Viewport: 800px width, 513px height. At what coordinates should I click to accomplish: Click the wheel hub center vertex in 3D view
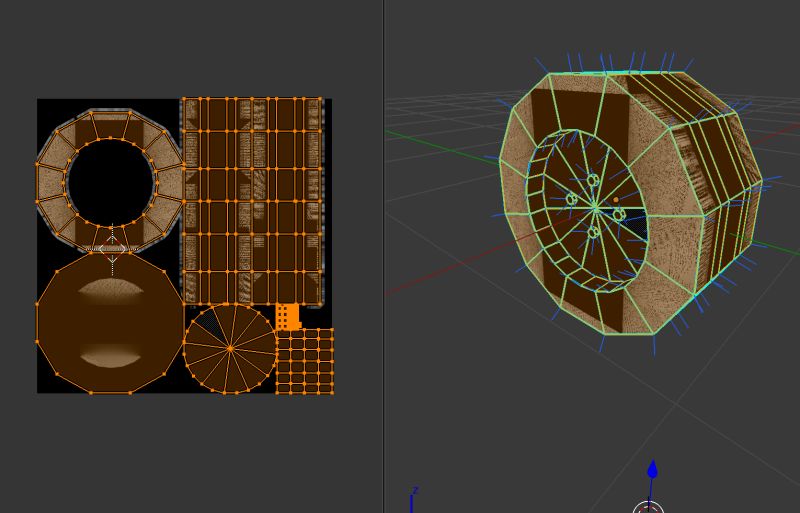click(595, 208)
